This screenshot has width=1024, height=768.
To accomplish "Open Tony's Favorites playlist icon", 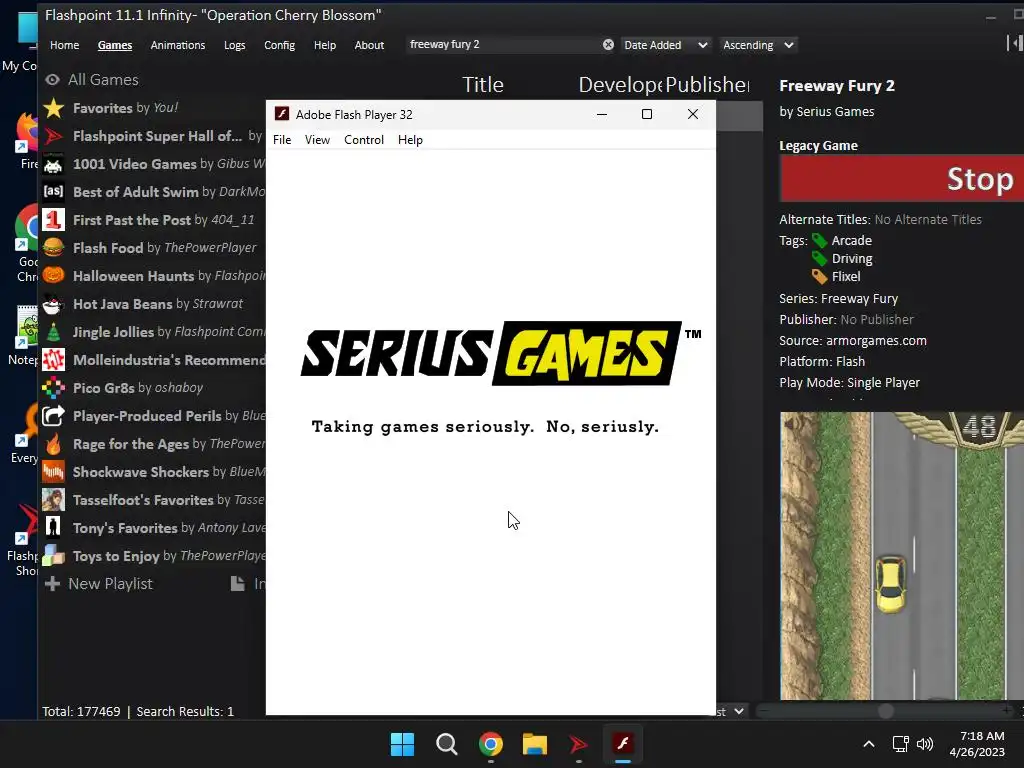I will coord(54,528).
